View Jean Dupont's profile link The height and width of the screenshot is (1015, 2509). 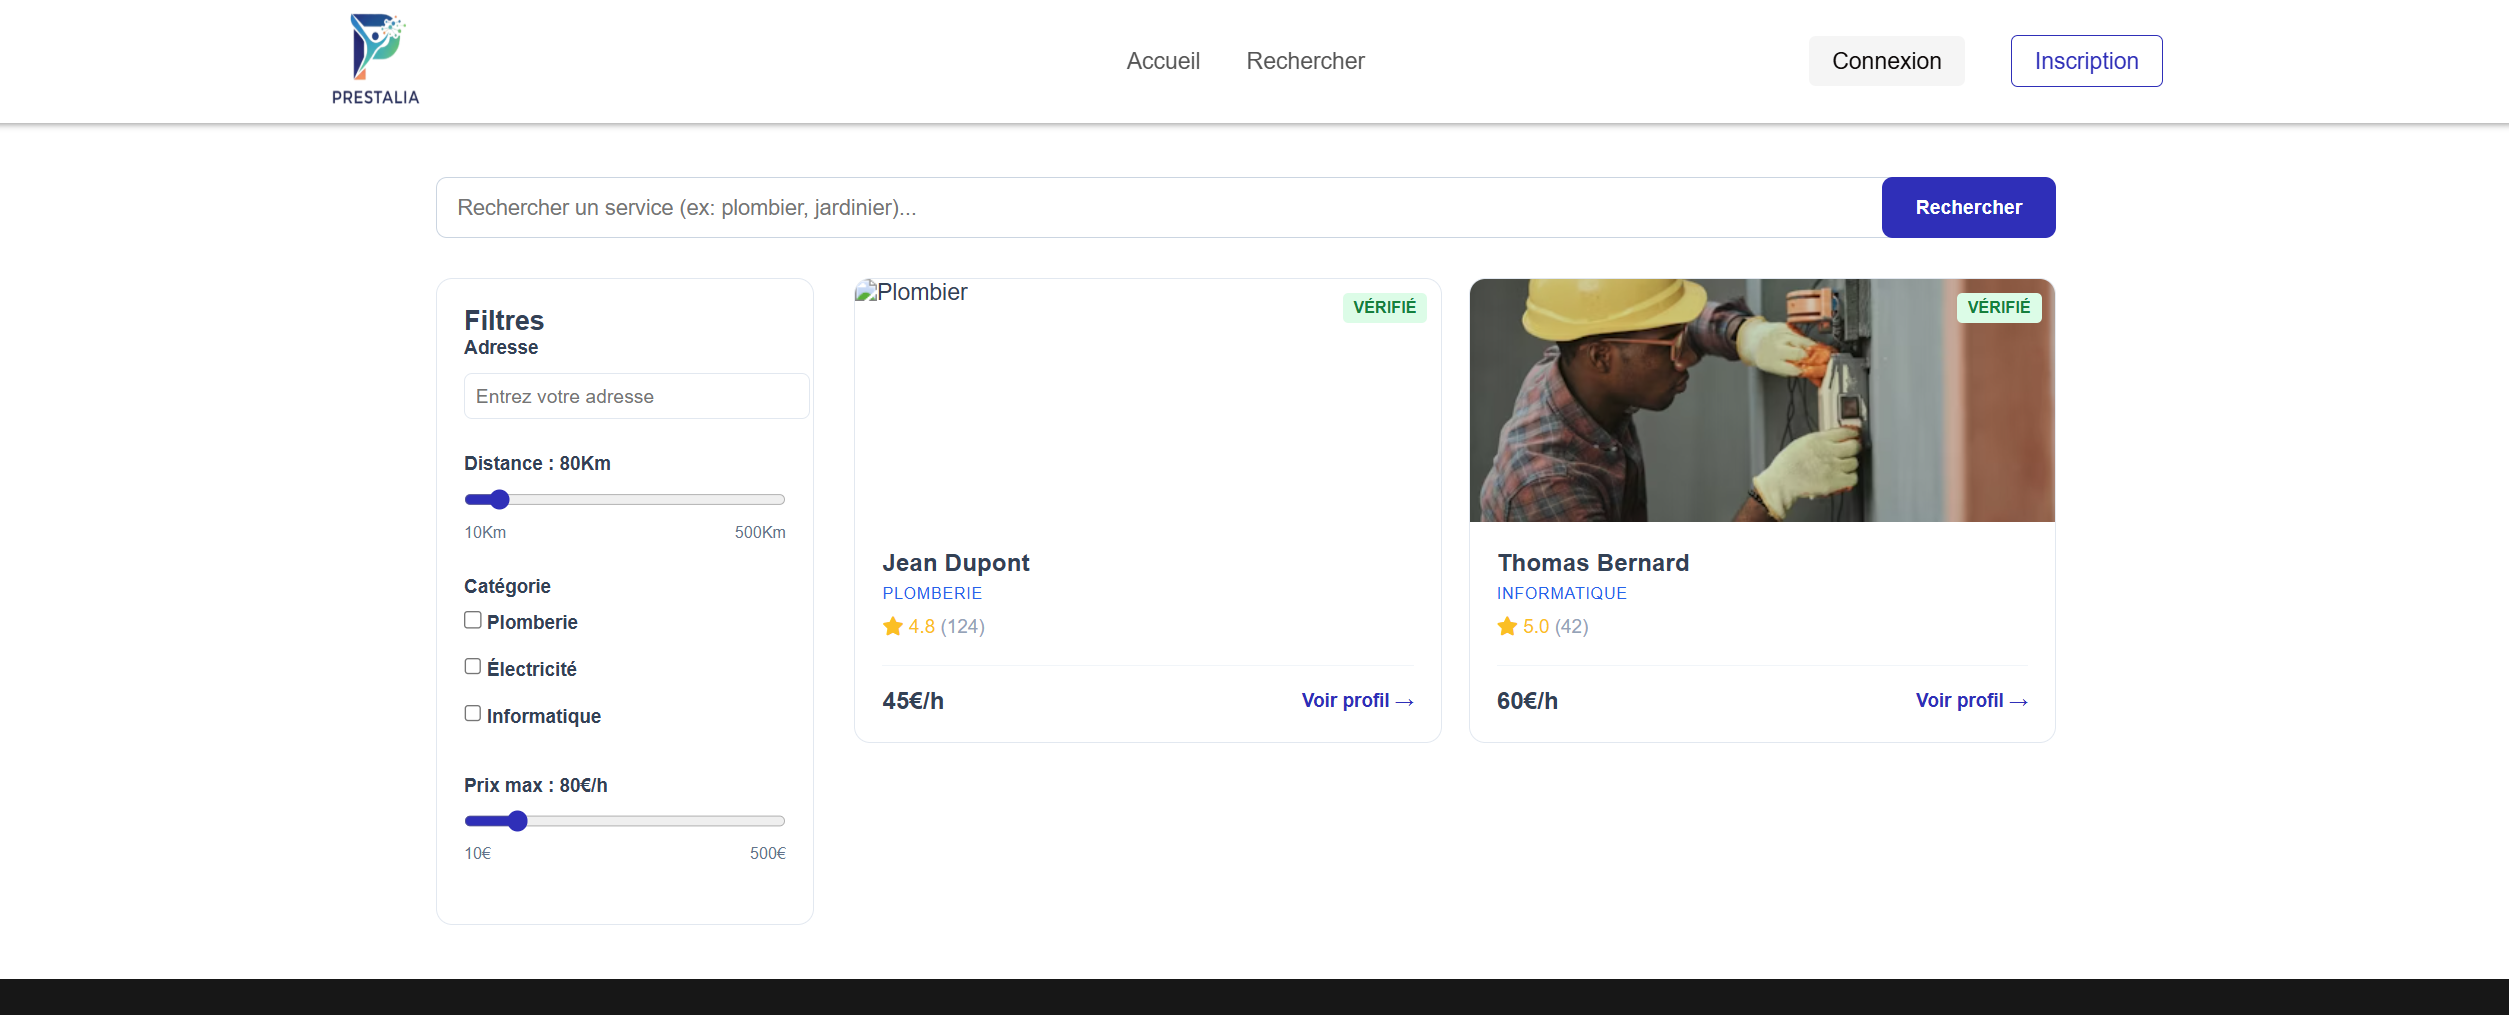[1357, 701]
